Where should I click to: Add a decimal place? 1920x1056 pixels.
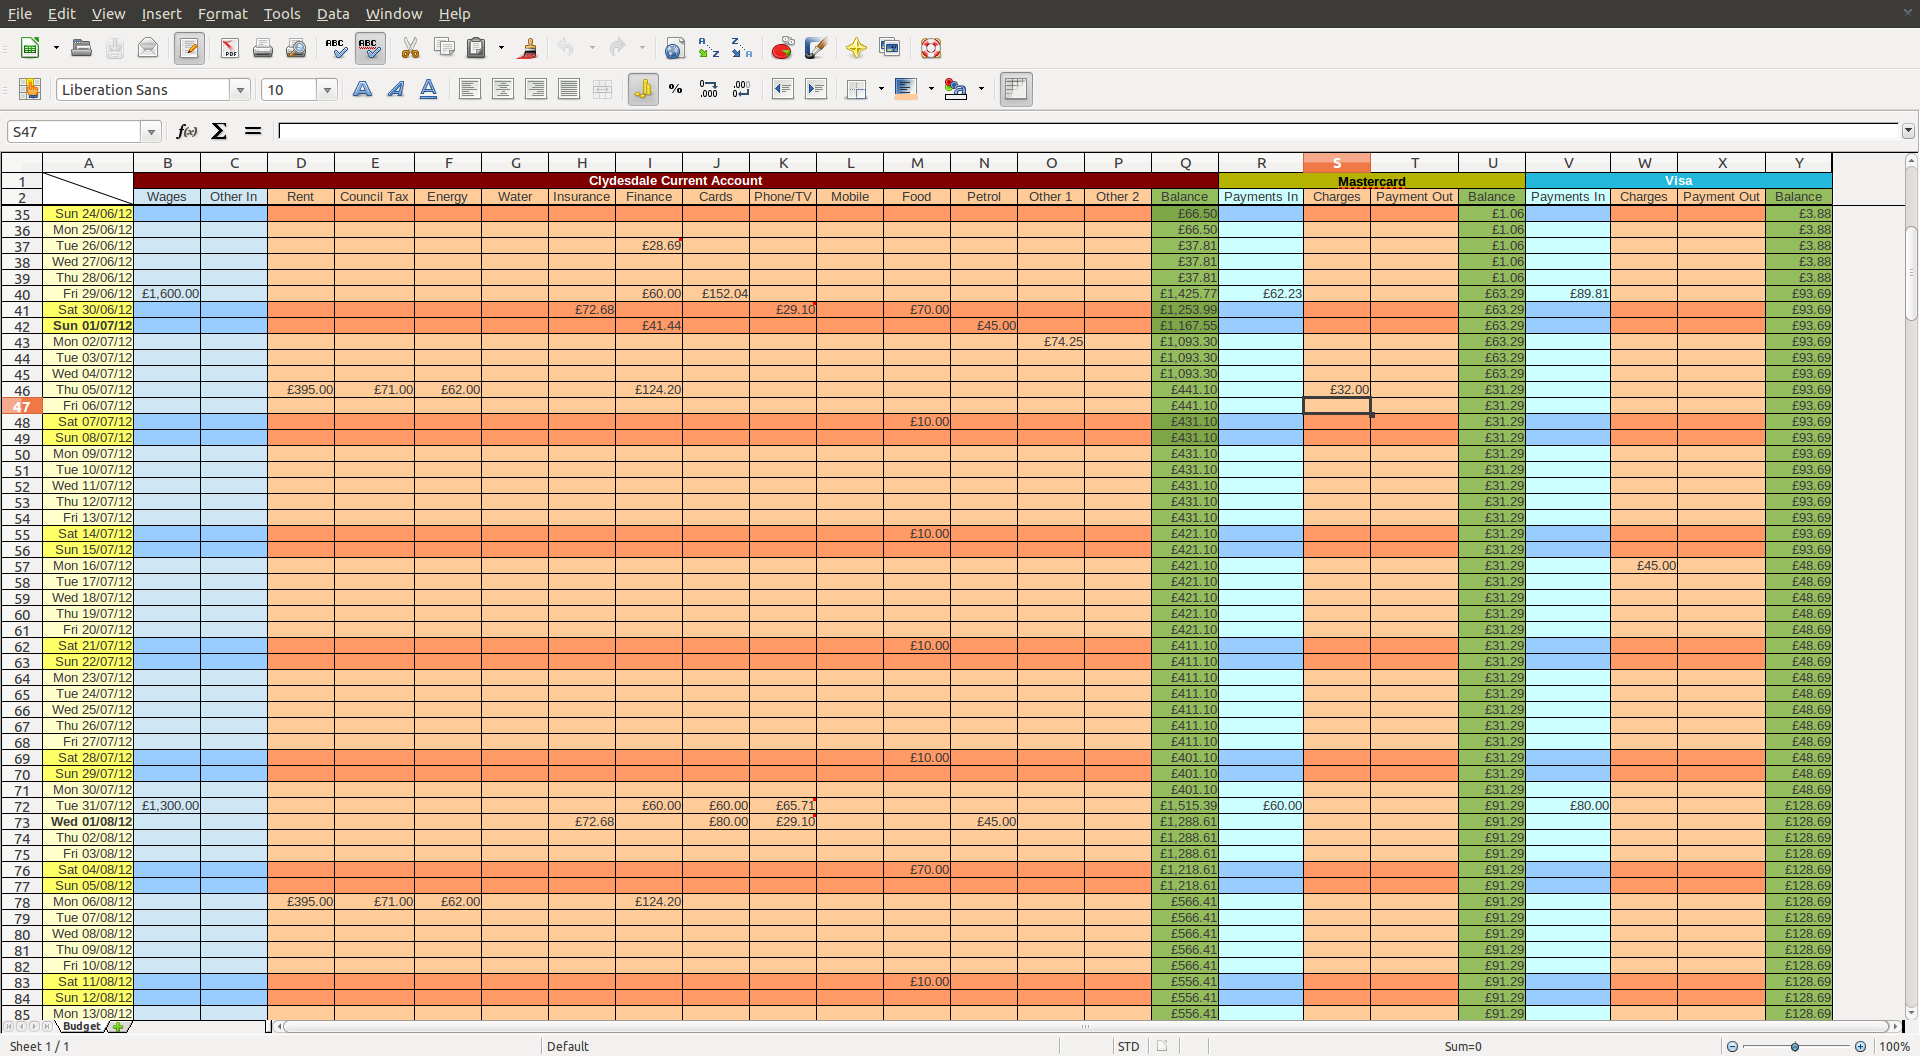pos(709,89)
